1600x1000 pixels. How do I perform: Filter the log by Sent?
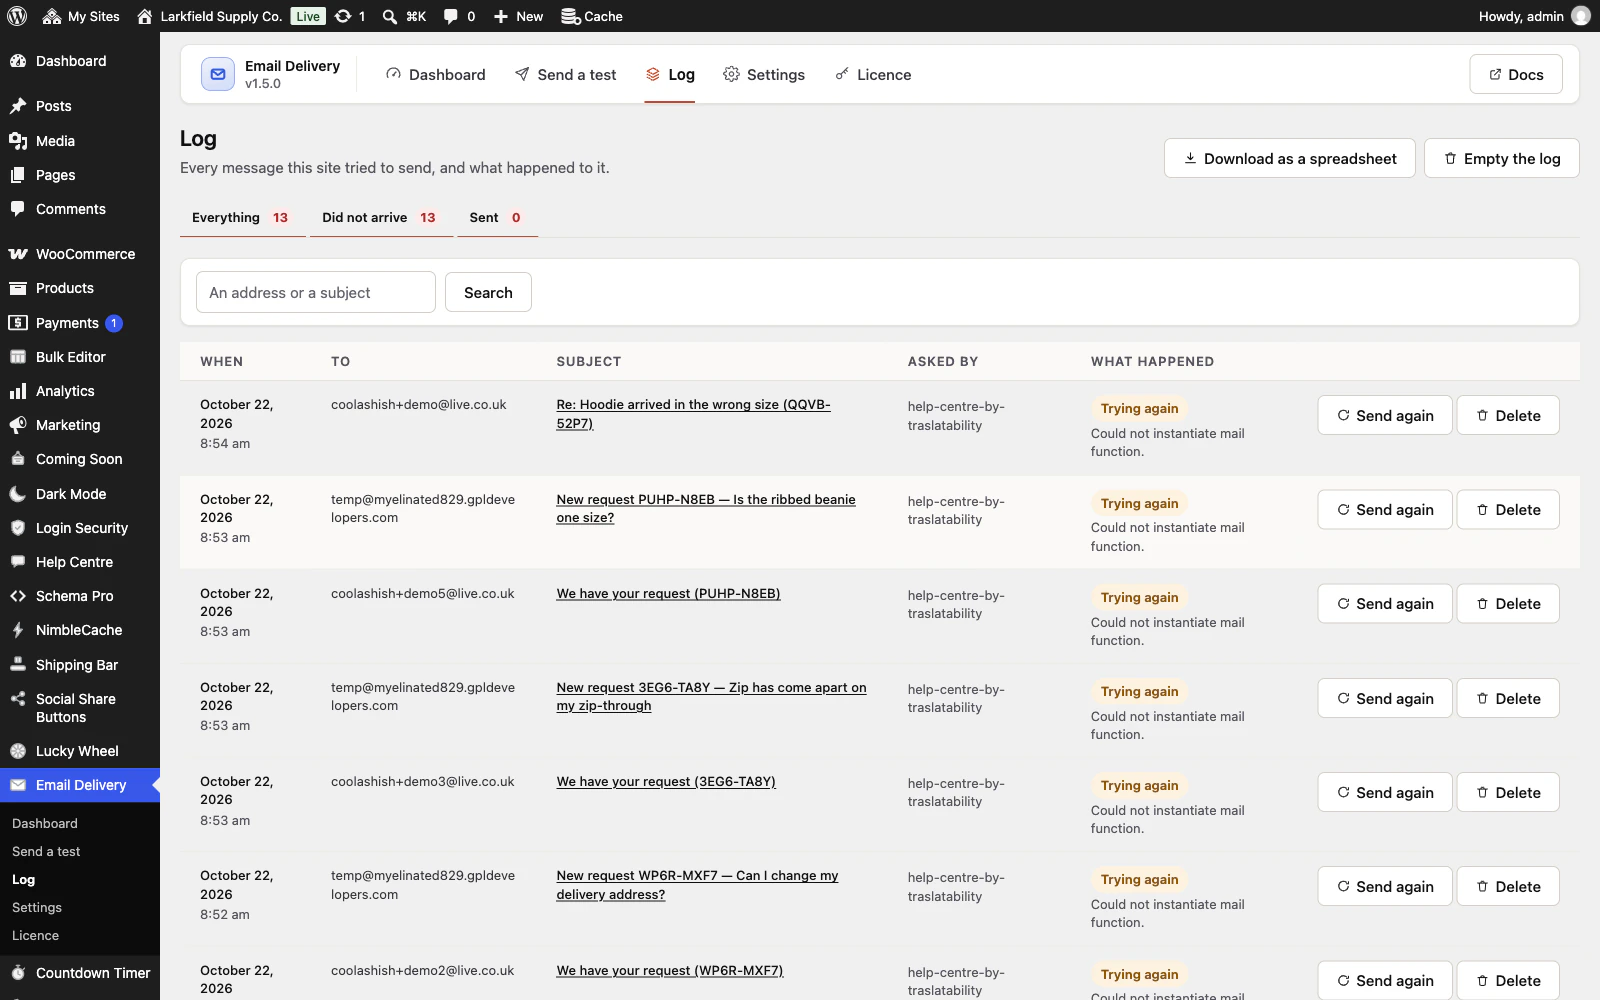496,218
